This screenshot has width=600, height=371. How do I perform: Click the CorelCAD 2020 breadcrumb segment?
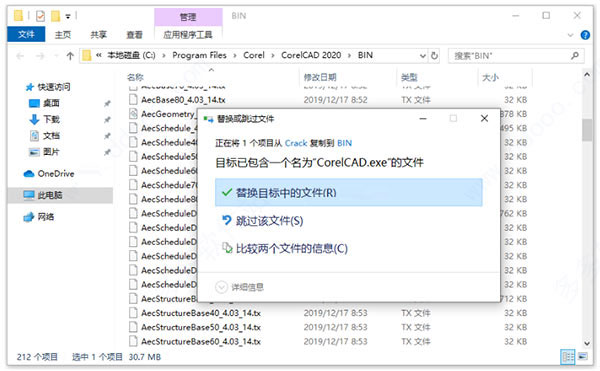pos(311,55)
